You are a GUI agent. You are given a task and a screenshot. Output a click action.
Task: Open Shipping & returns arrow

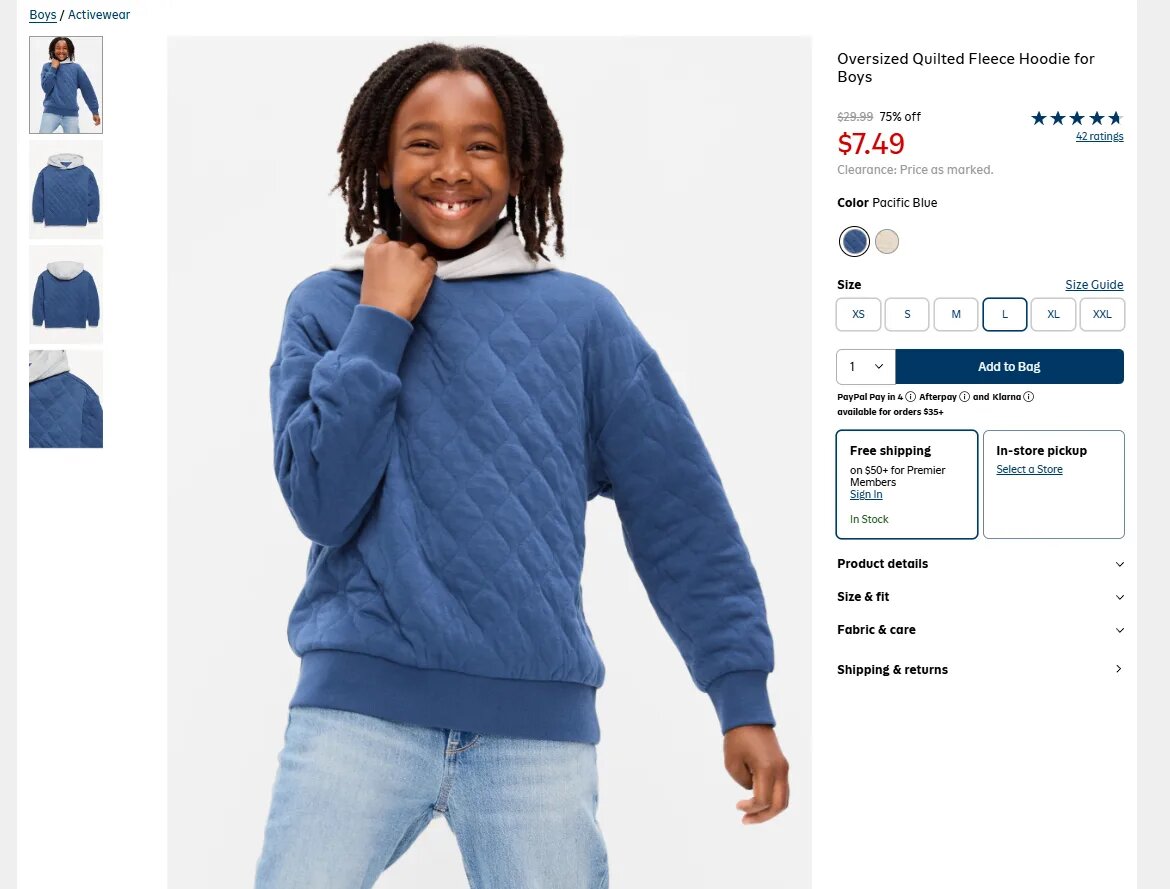pyautogui.click(x=1119, y=669)
